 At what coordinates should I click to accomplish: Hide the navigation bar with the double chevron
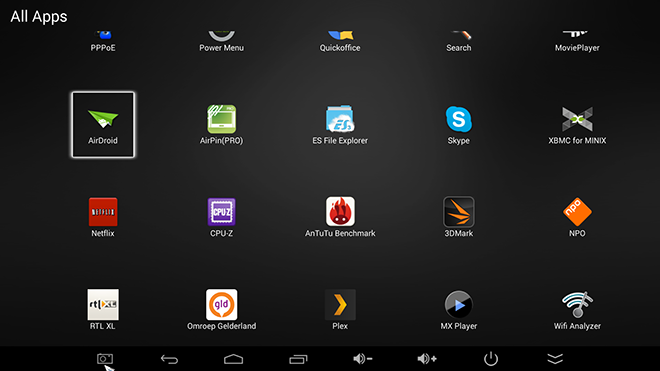coord(555,359)
